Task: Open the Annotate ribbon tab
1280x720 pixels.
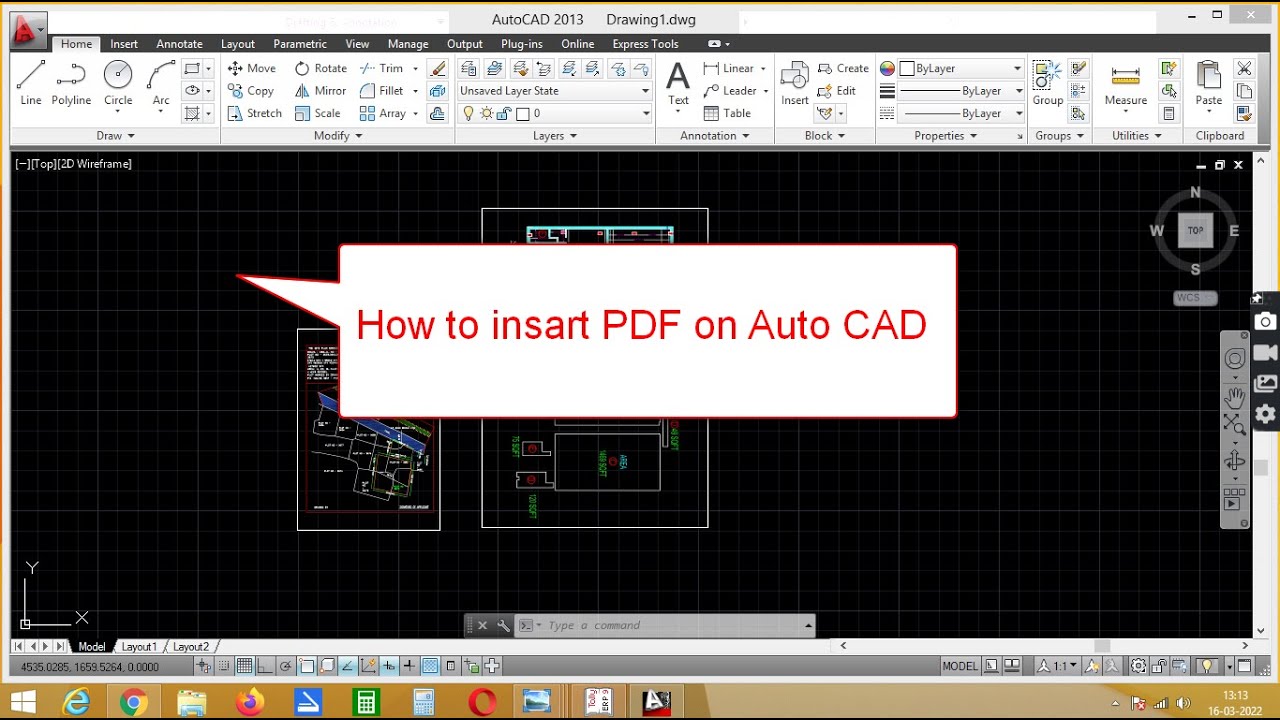Action: tap(179, 44)
